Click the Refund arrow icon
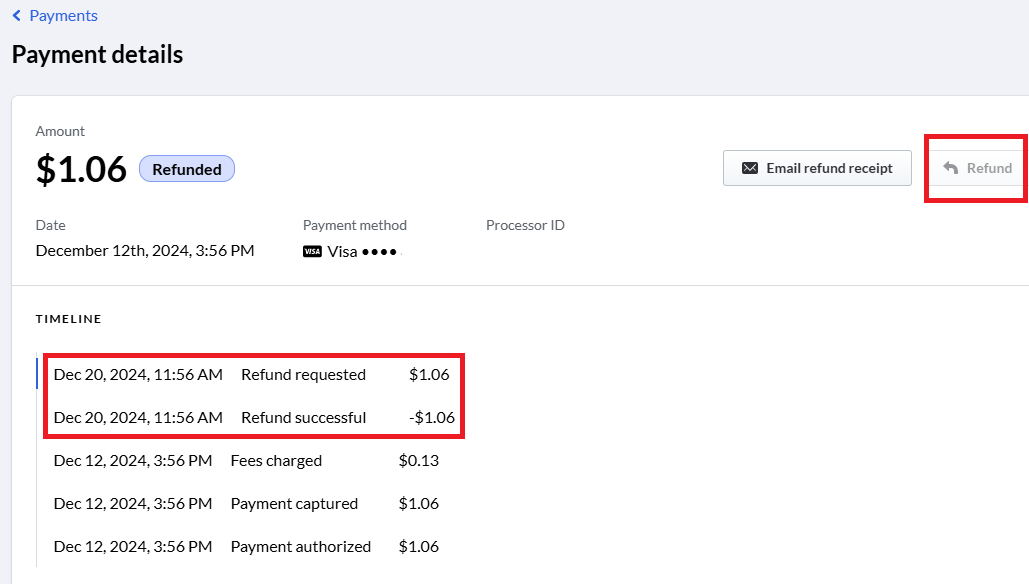This screenshot has width=1029, height=584. [950, 168]
